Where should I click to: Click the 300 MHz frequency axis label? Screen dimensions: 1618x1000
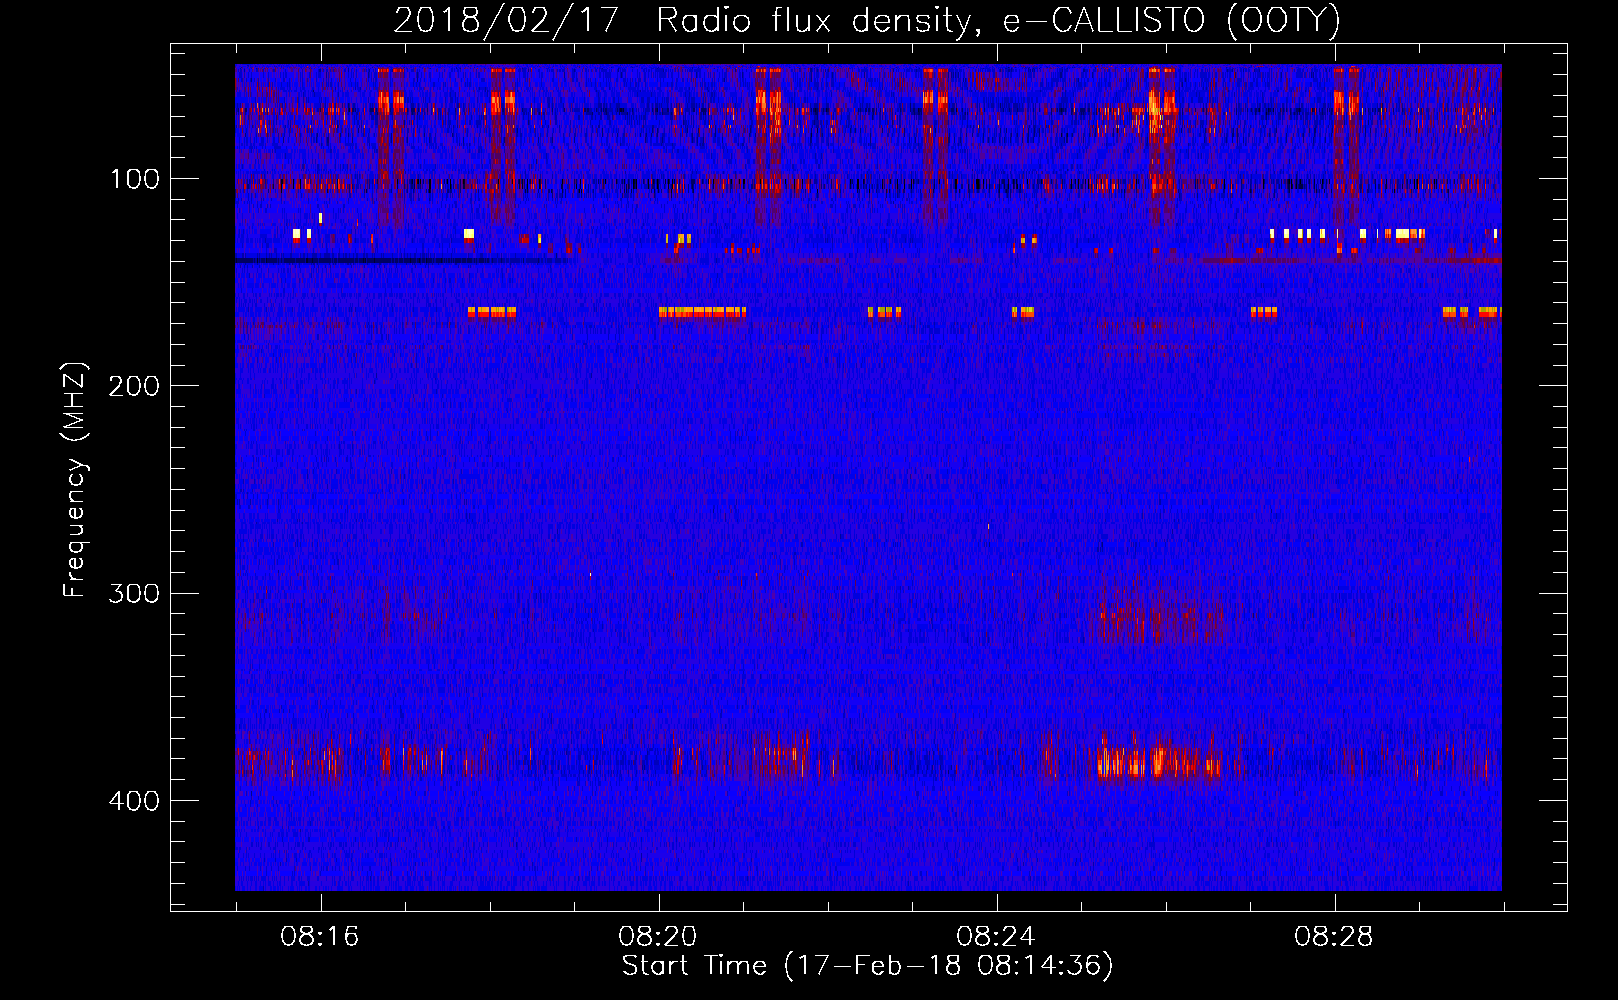[134, 593]
